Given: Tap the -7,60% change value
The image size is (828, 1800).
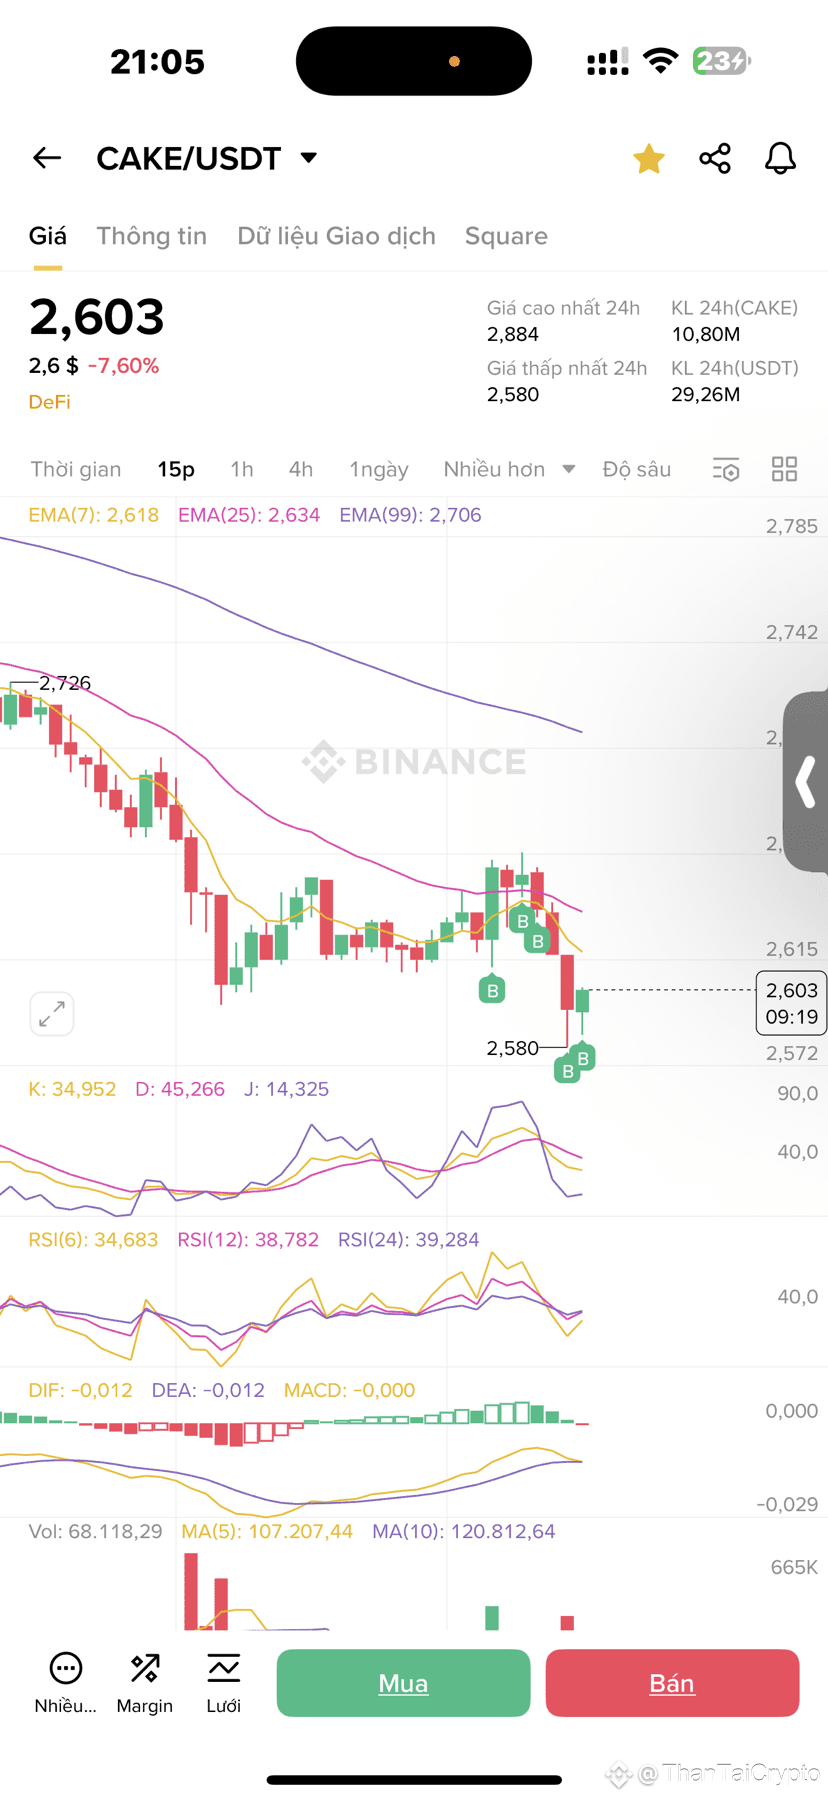Looking at the screenshot, I should click(123, 366).
